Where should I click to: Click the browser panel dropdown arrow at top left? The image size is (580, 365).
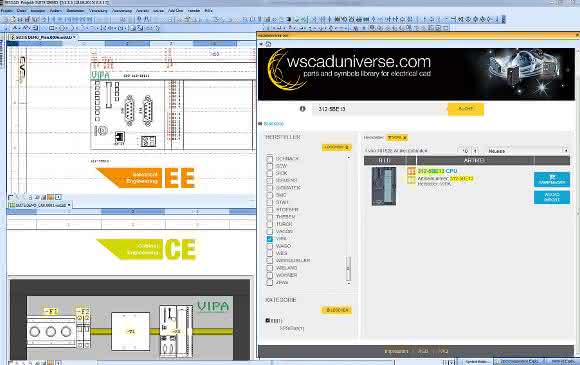(261, 44)
